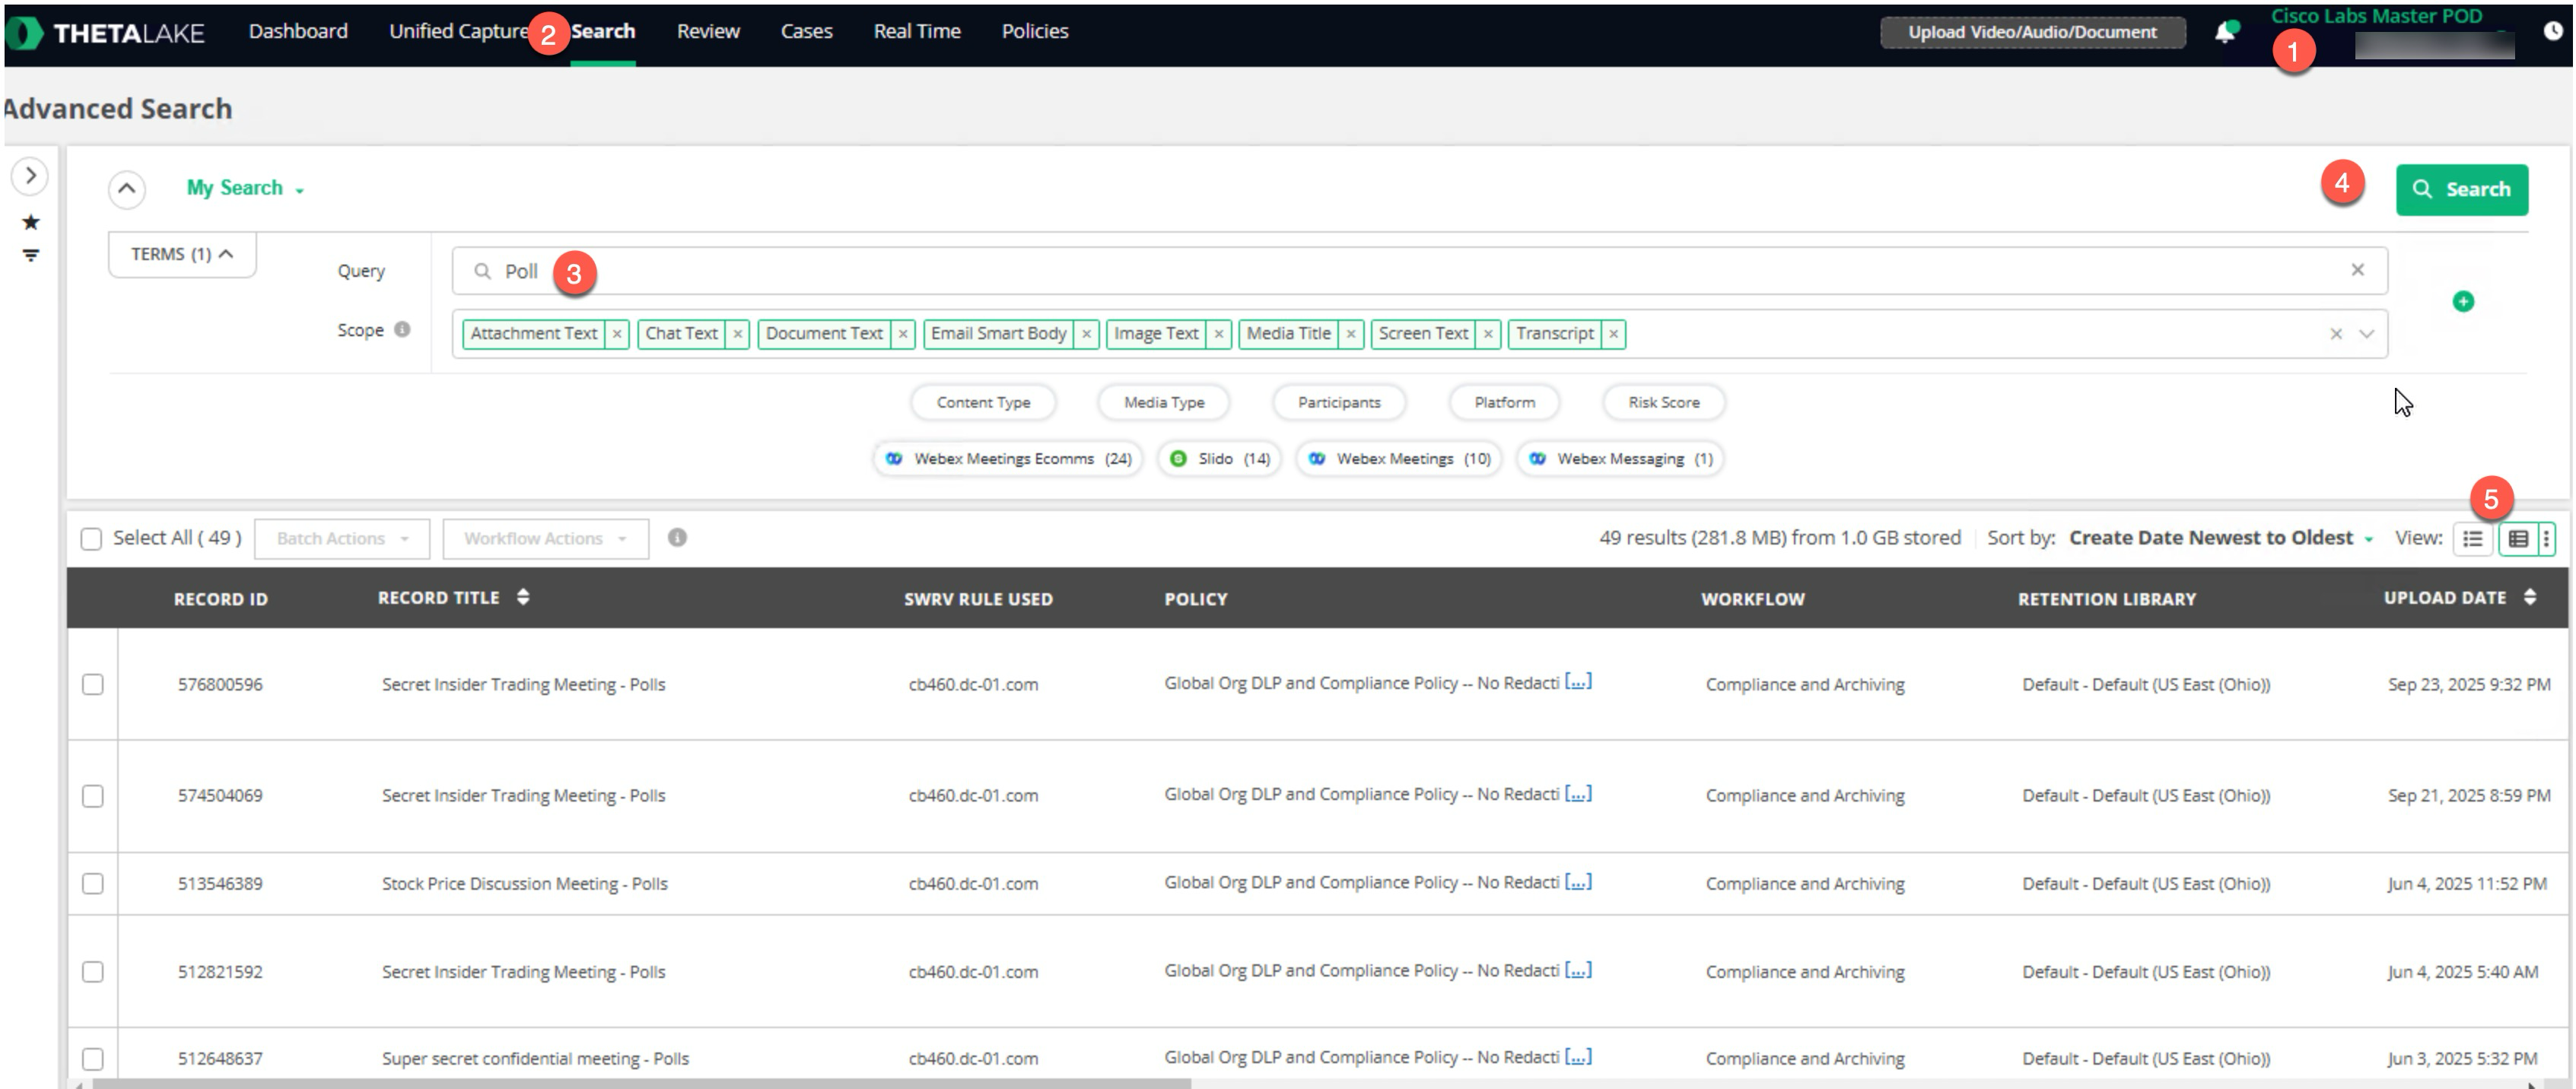Click the info icon next to Workflow Actions
Screen dimensions: 2576x1089
click(677, 538)
